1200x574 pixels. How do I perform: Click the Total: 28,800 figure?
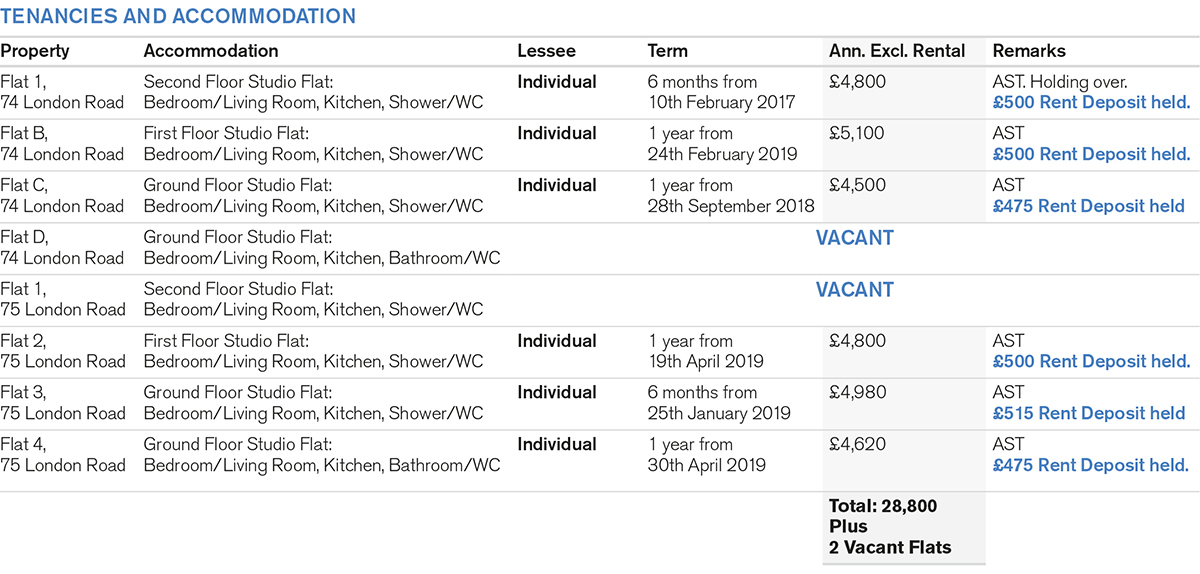tap(883, 507)
